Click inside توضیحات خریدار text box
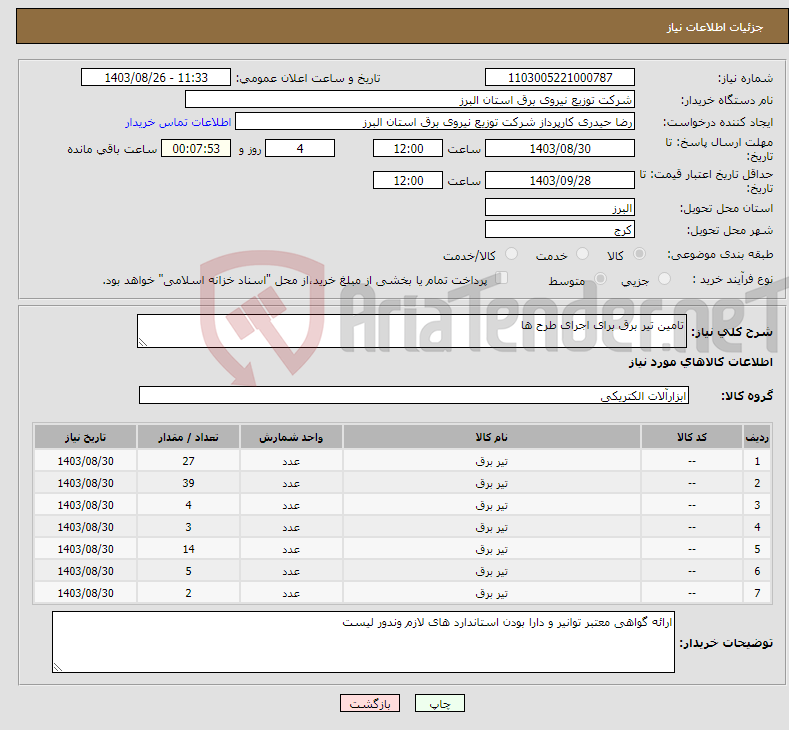789x730 pixels. [363, 642]
